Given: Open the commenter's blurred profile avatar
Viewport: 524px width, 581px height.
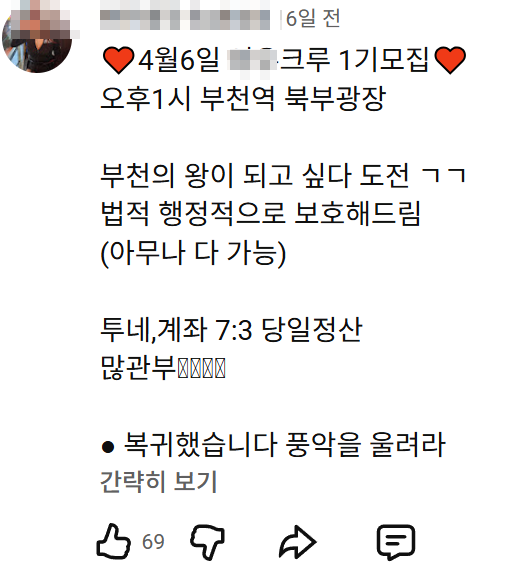Looking at the screenshot, I should (x=37, y=36).
